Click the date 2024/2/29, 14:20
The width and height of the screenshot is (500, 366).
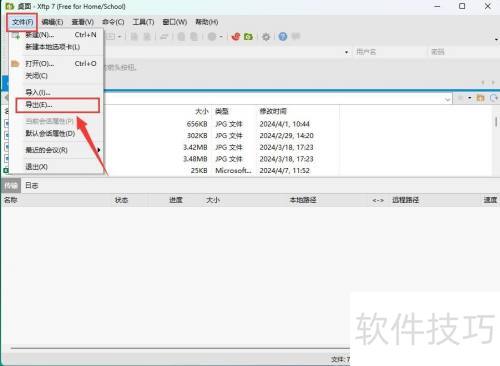pyautogui.click(x=286, y=136)
